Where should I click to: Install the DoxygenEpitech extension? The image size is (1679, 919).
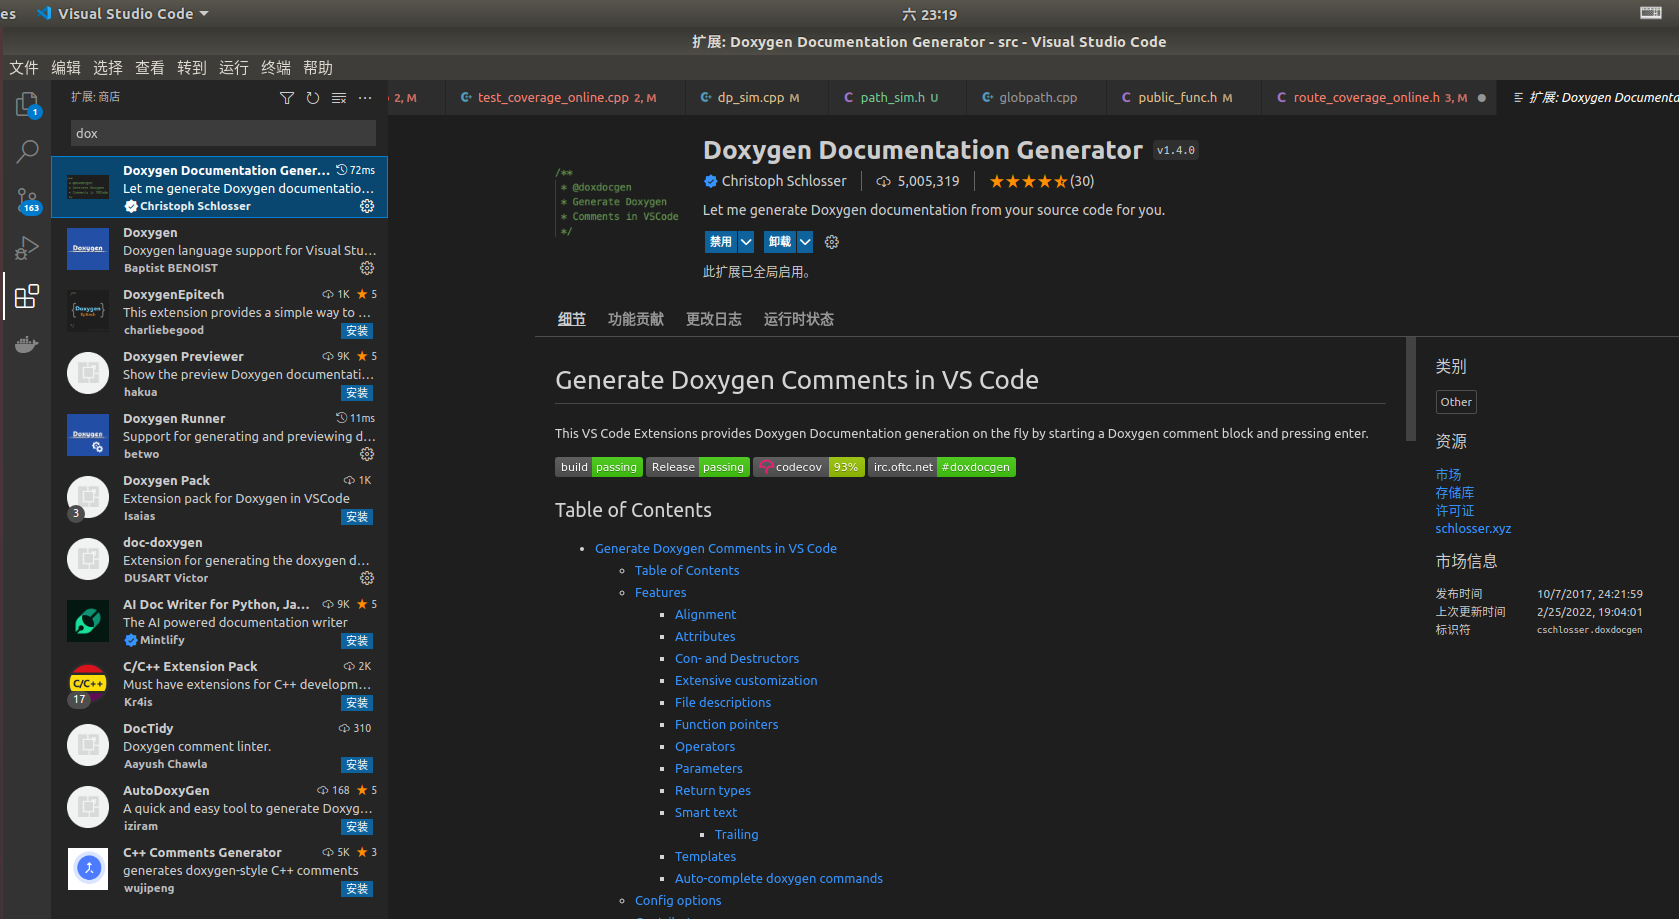point(357,331)
